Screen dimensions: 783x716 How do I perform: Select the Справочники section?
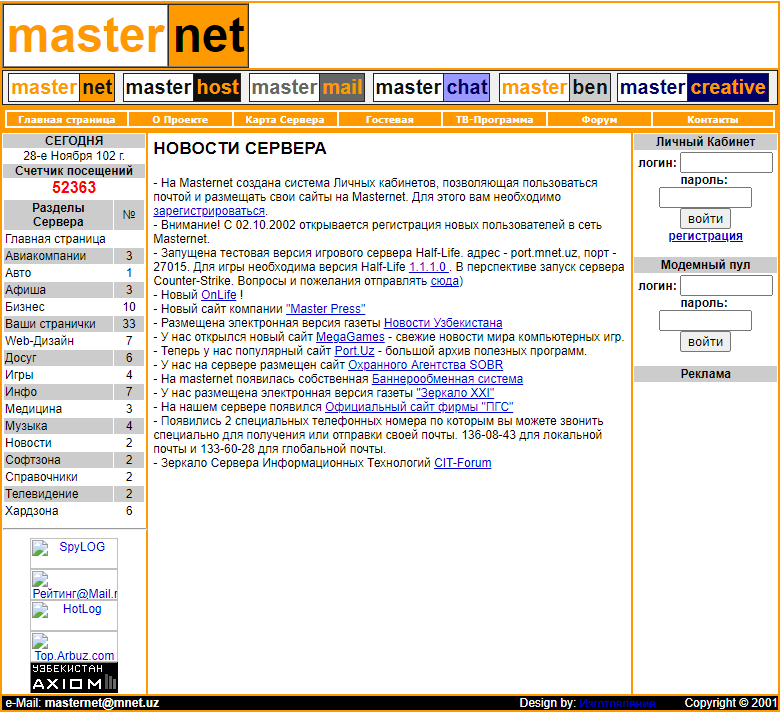41,477
